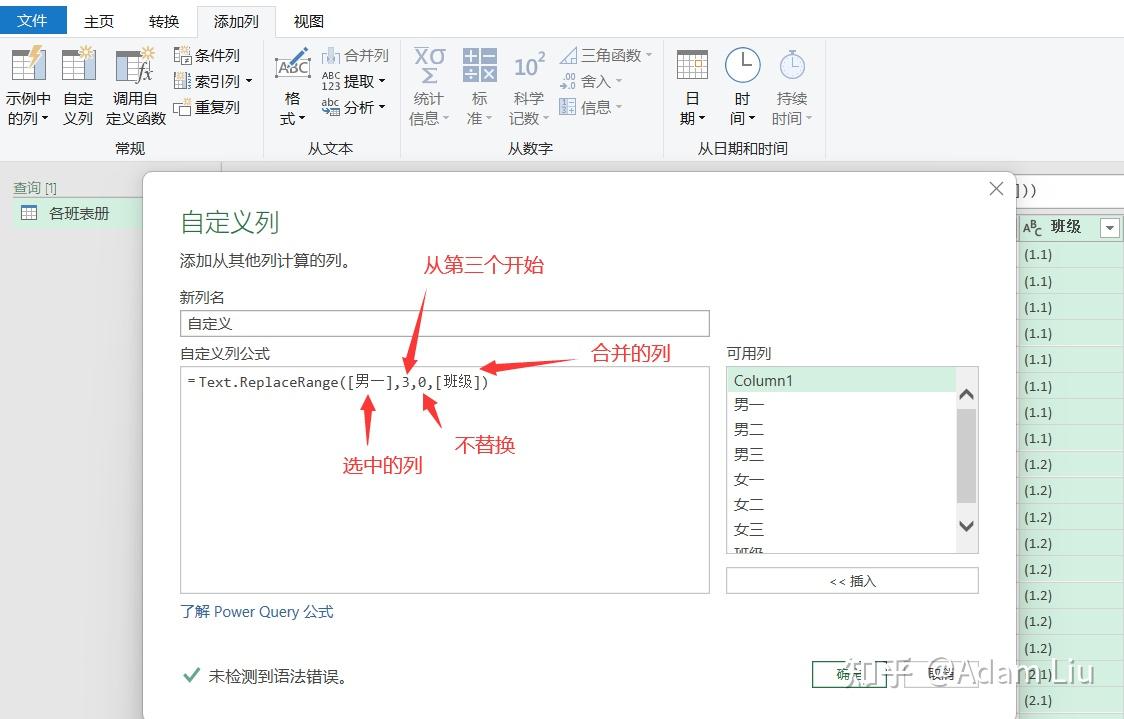The height and width of the screenshot is (719, 1124).
Task: Open the 分析 dropdown menu
Action: (x=382, y=108)
